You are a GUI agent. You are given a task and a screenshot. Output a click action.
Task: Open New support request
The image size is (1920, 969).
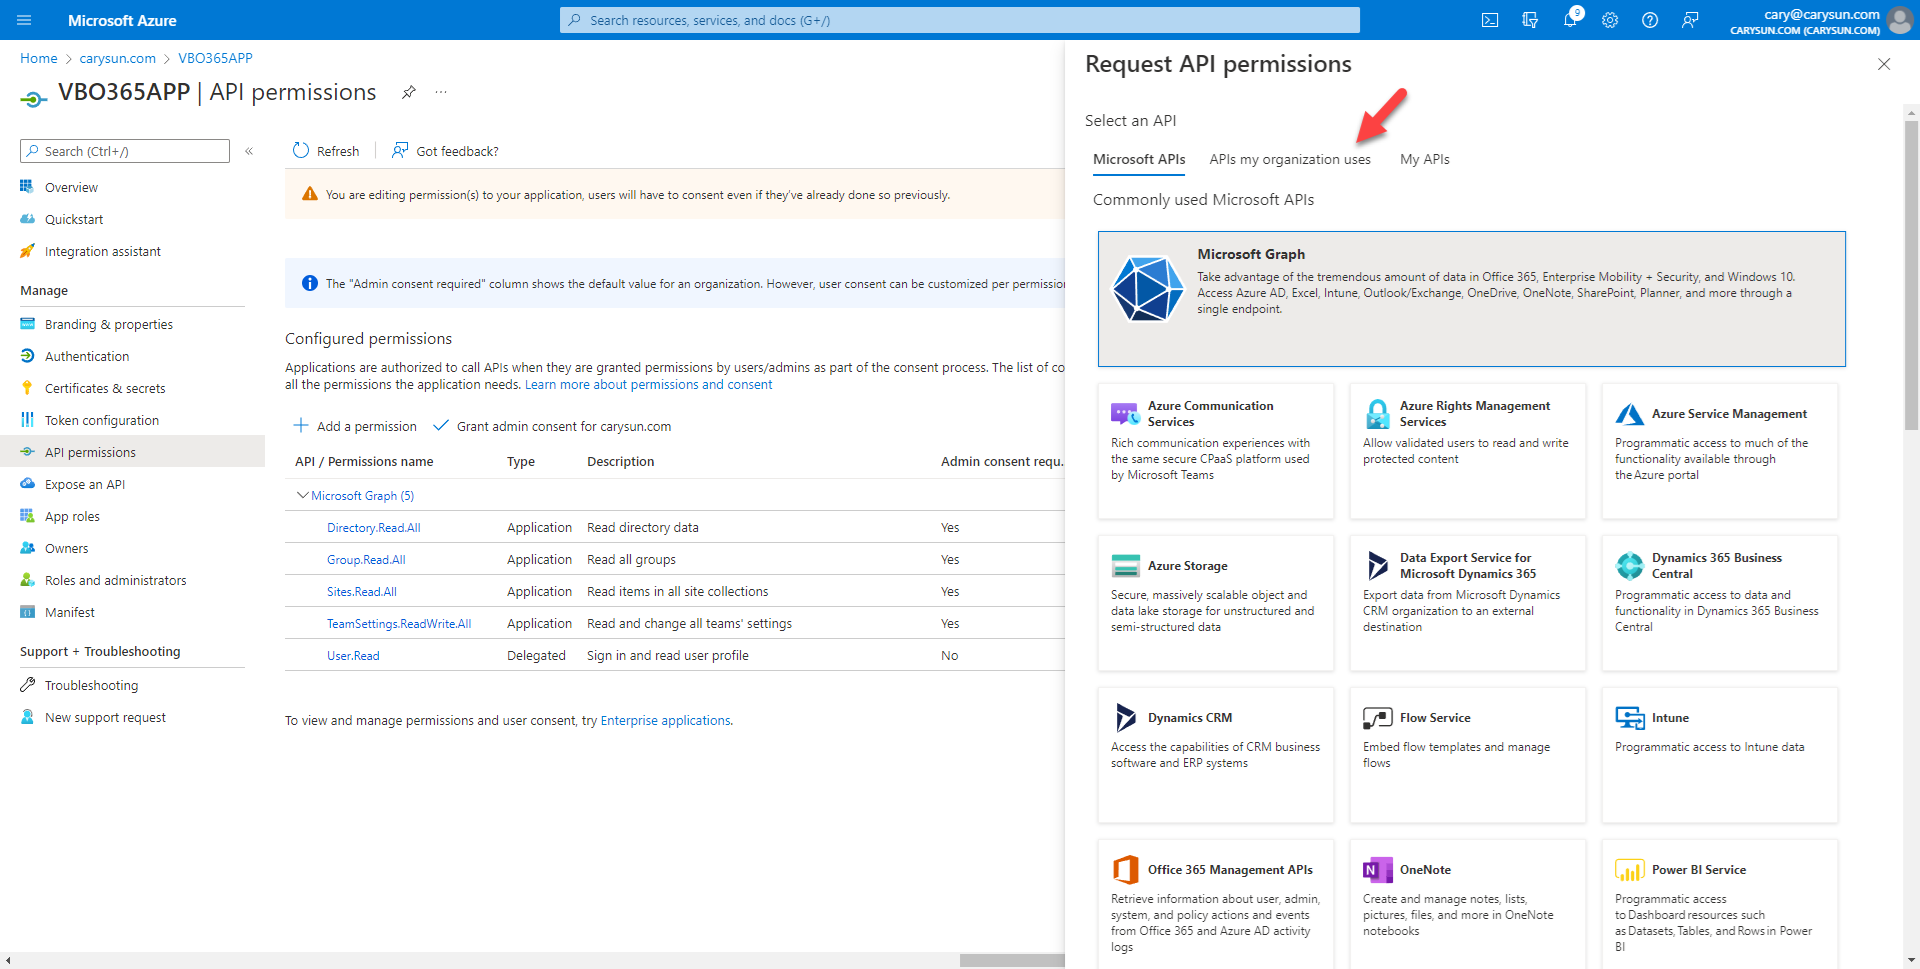point(105,717)
